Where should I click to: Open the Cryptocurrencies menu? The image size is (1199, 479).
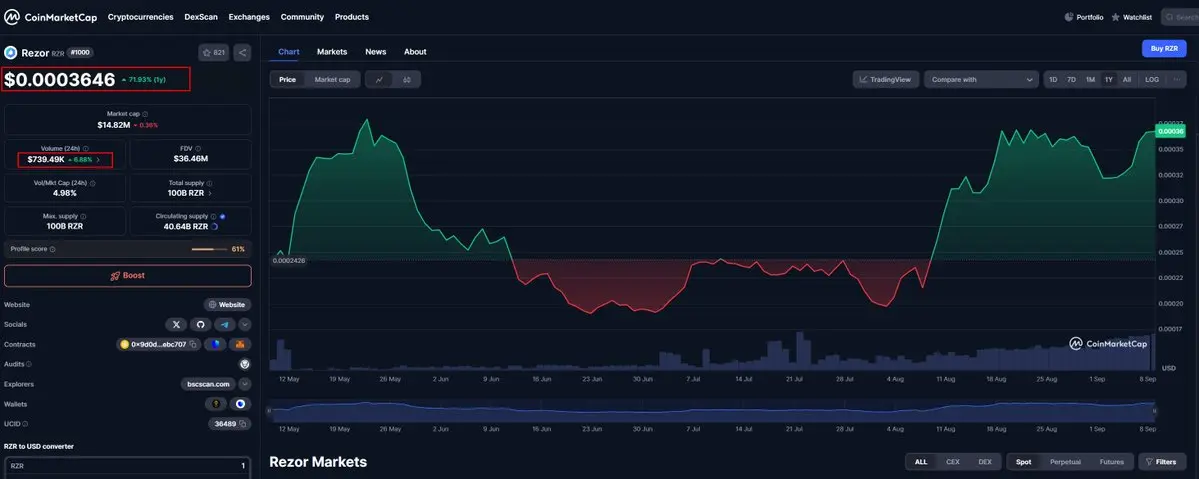coord(141,17)
